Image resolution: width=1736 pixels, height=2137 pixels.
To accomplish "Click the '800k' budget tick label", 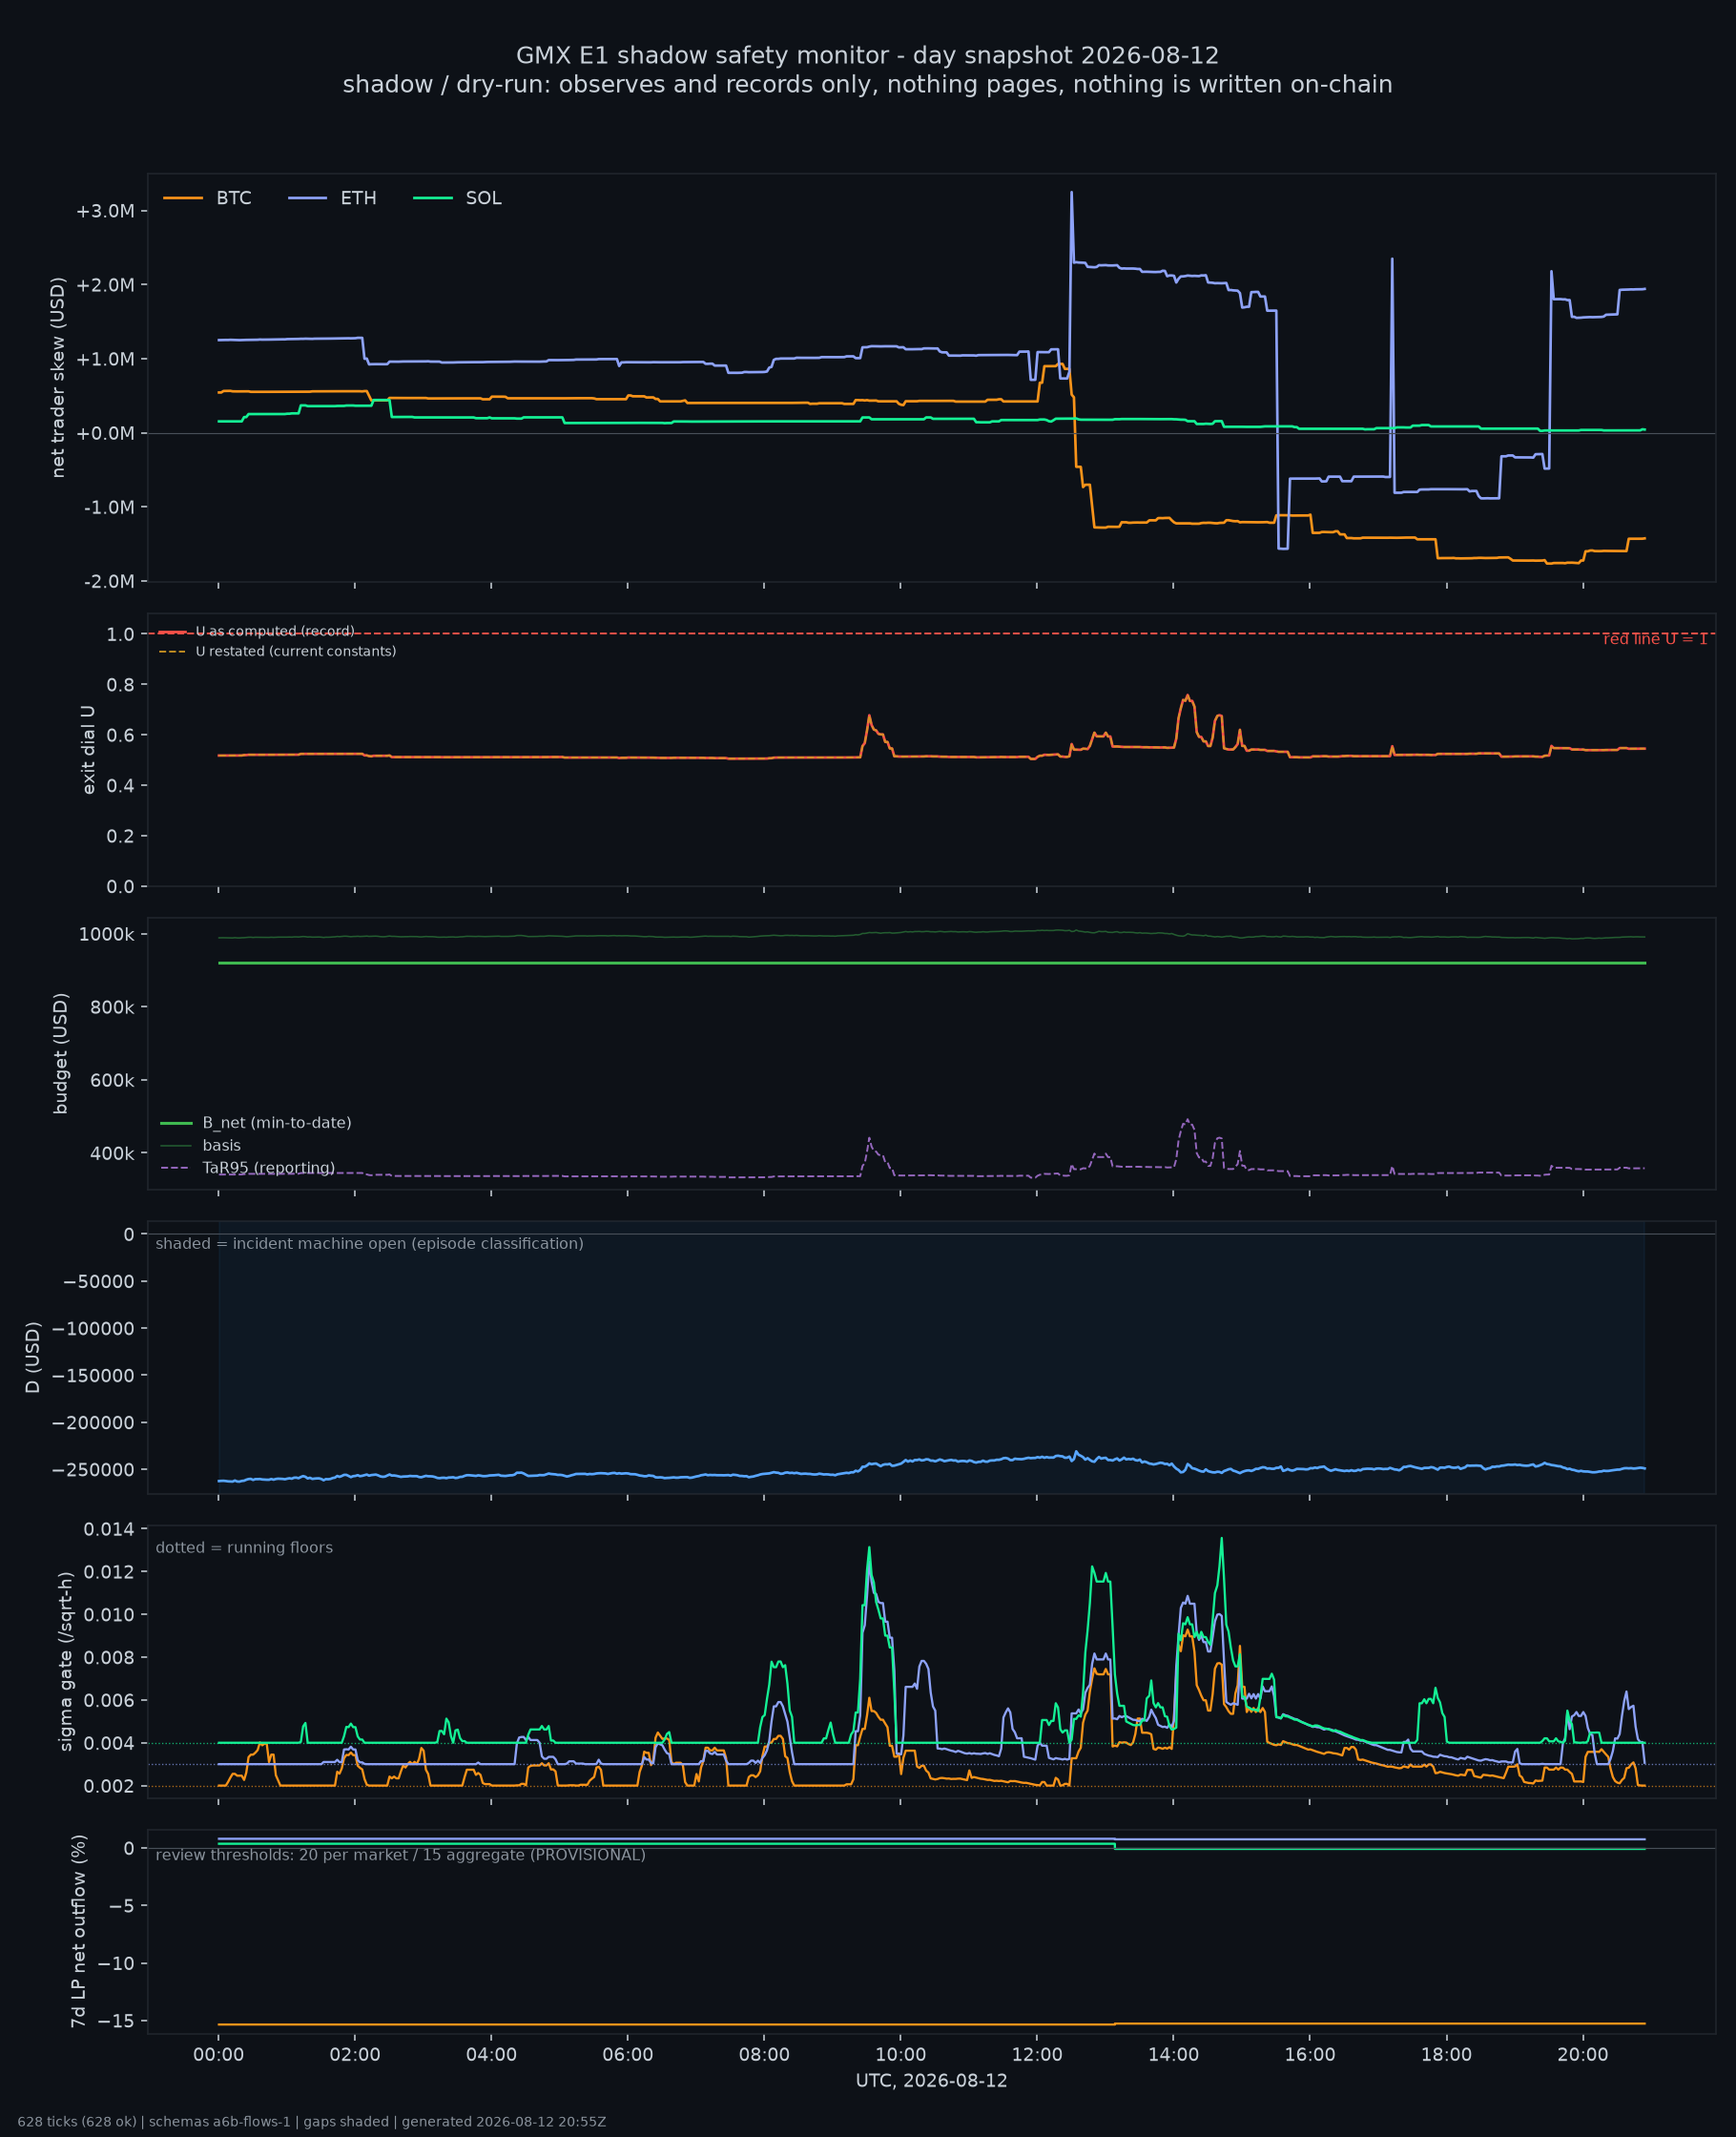I will (x=112, y=1007).
